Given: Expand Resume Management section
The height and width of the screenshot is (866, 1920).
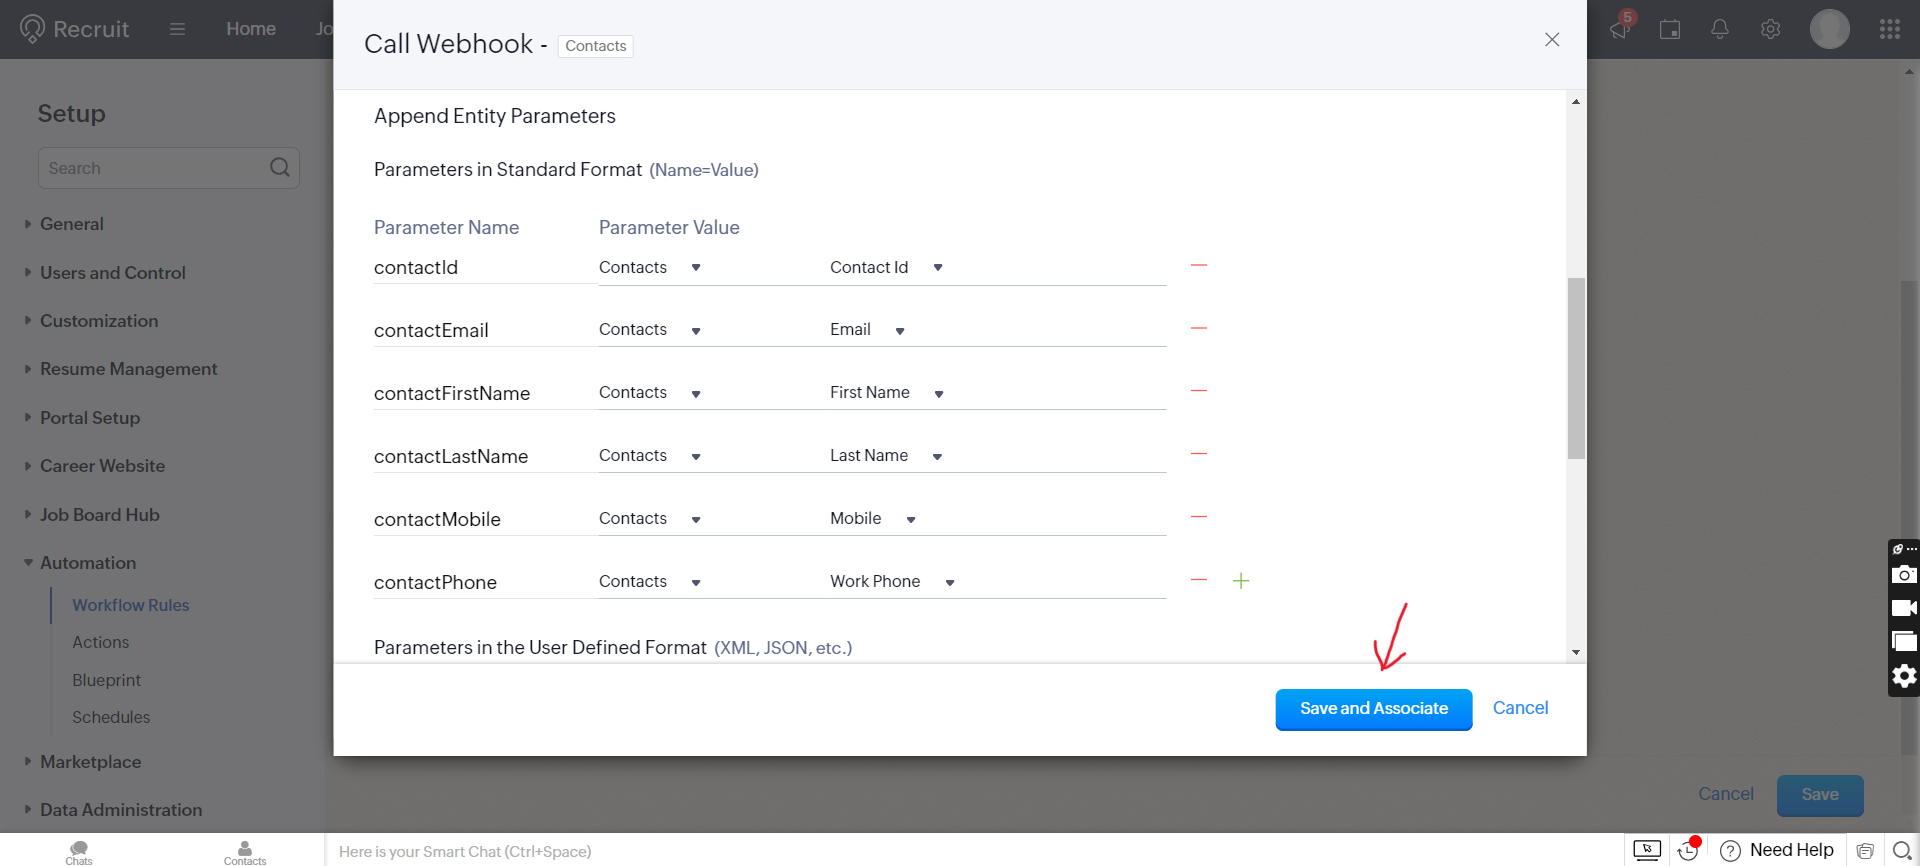Looking at the screenshot, I should pyautogui.click(x=128, y=369).
